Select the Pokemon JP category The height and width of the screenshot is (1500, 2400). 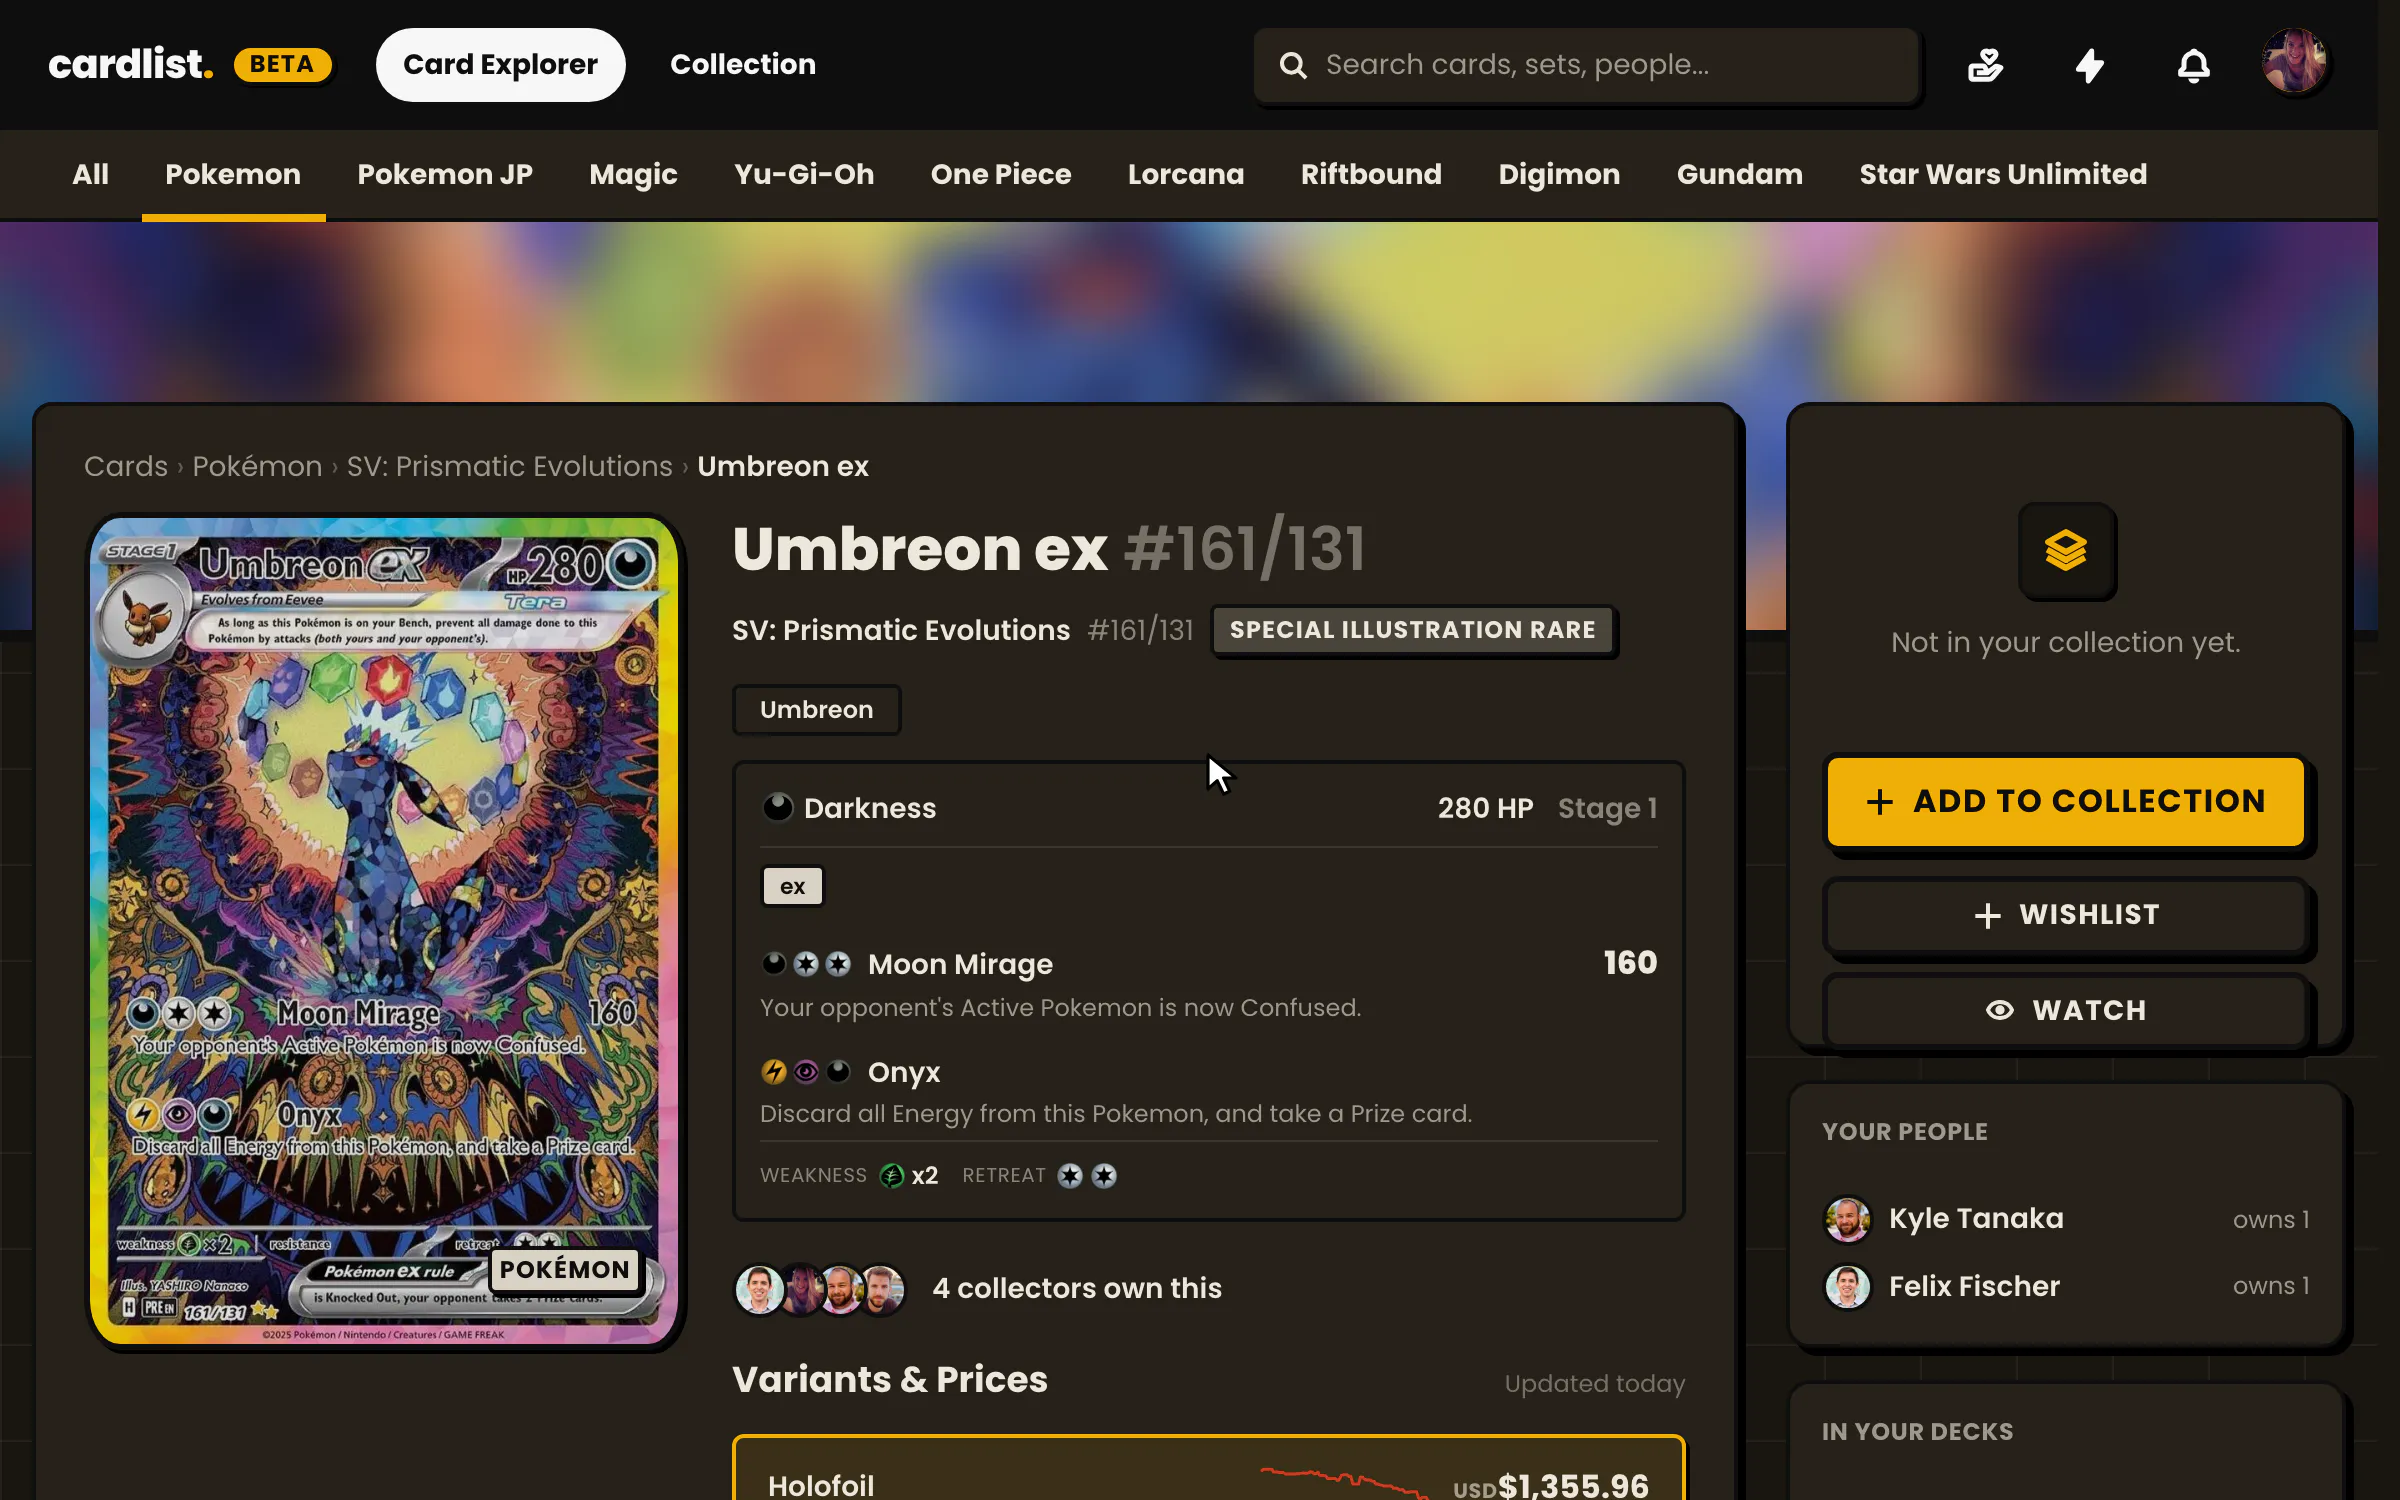[445, 174]
